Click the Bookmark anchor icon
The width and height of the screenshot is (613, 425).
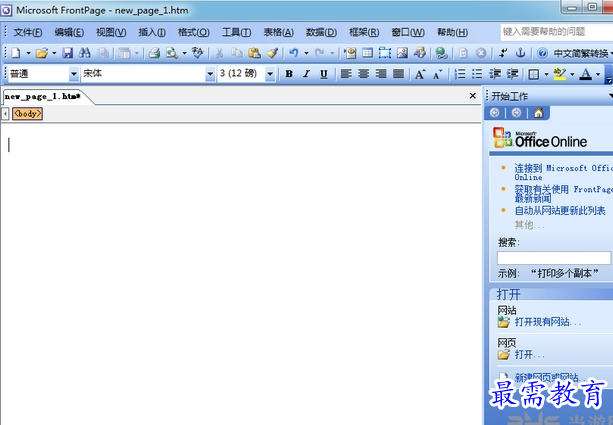(520, 53)
